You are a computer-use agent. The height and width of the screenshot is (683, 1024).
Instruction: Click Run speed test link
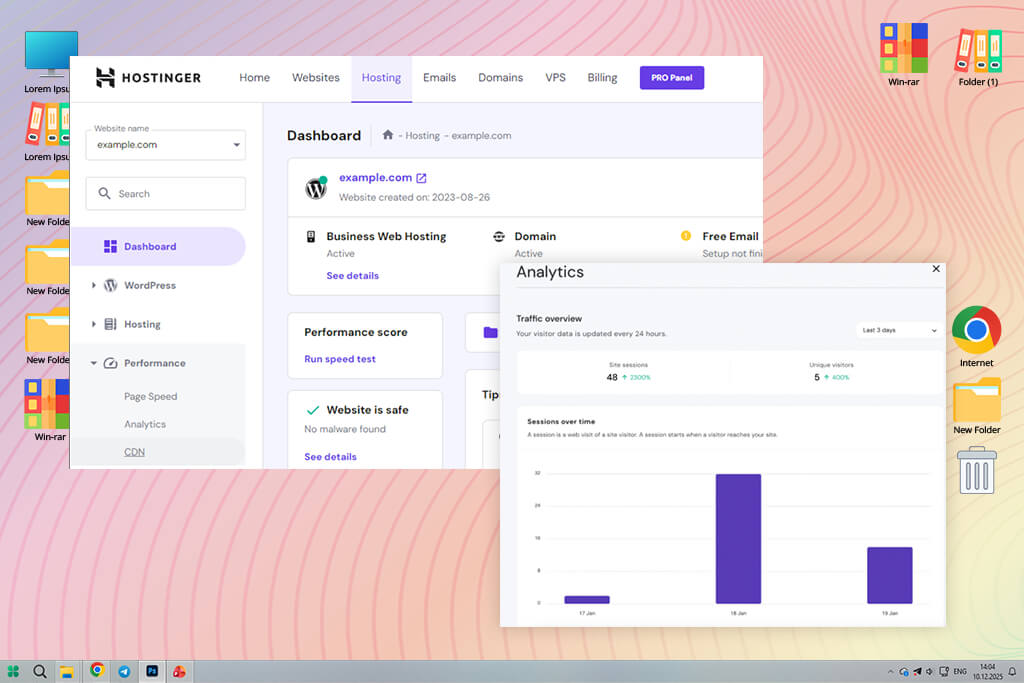(340, 359)
